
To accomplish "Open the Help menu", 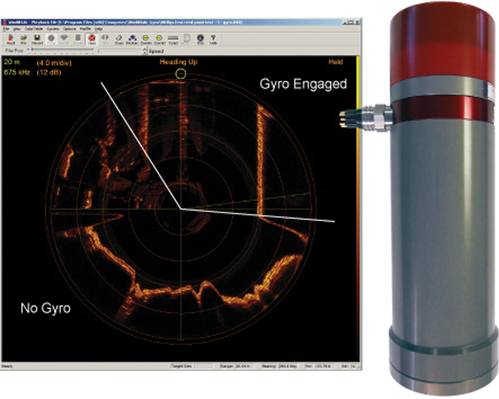I will (x=99, y=29).
